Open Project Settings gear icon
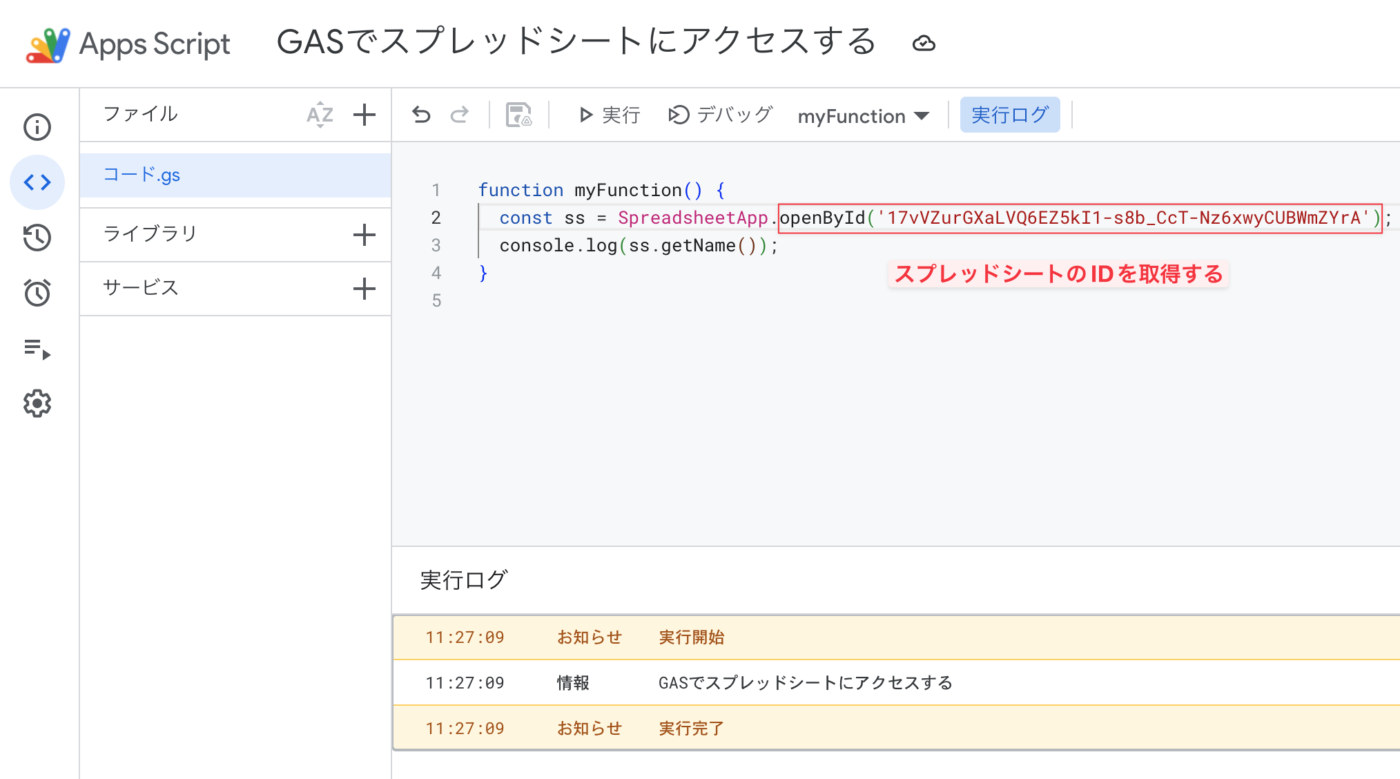The height and width of the screenshot is (779, 1400). 37,404
